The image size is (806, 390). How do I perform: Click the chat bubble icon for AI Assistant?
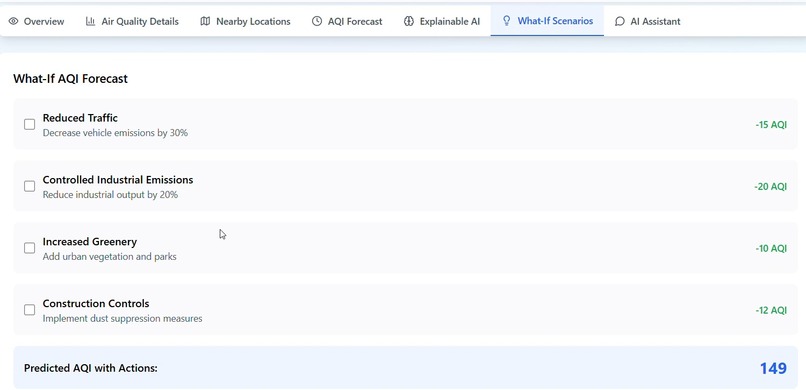[620, 22]
